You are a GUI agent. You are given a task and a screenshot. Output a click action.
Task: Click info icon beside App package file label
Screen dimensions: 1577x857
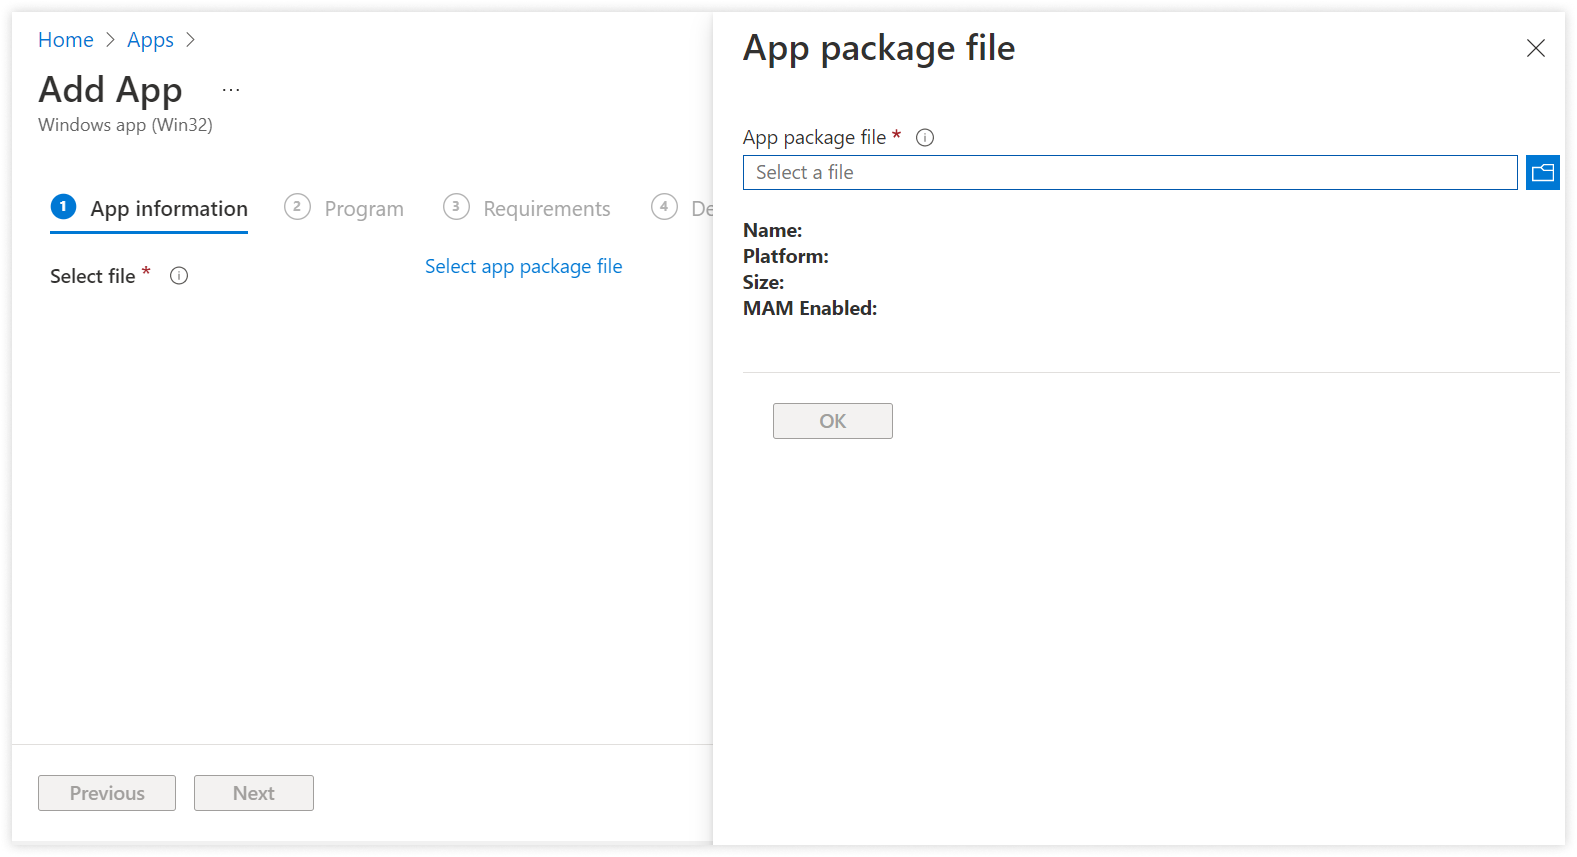925,138
